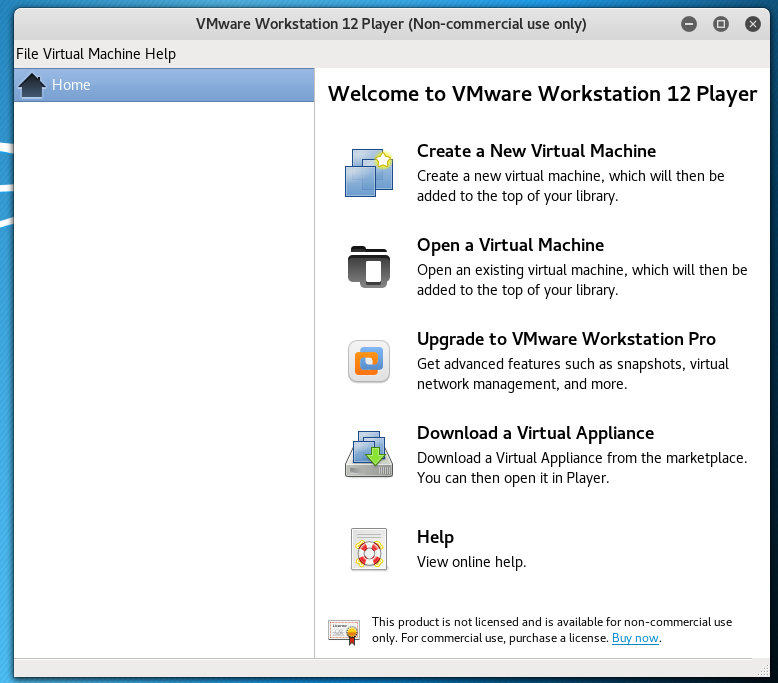Open the Help menu in the menu bar
Viewport: 778px width, 683px height.
point(160,54)
